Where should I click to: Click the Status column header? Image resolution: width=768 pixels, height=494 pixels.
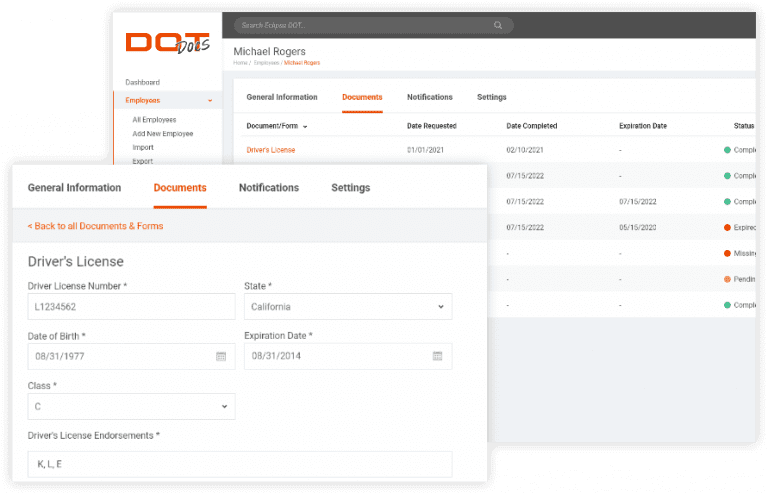tap(744, 126)
